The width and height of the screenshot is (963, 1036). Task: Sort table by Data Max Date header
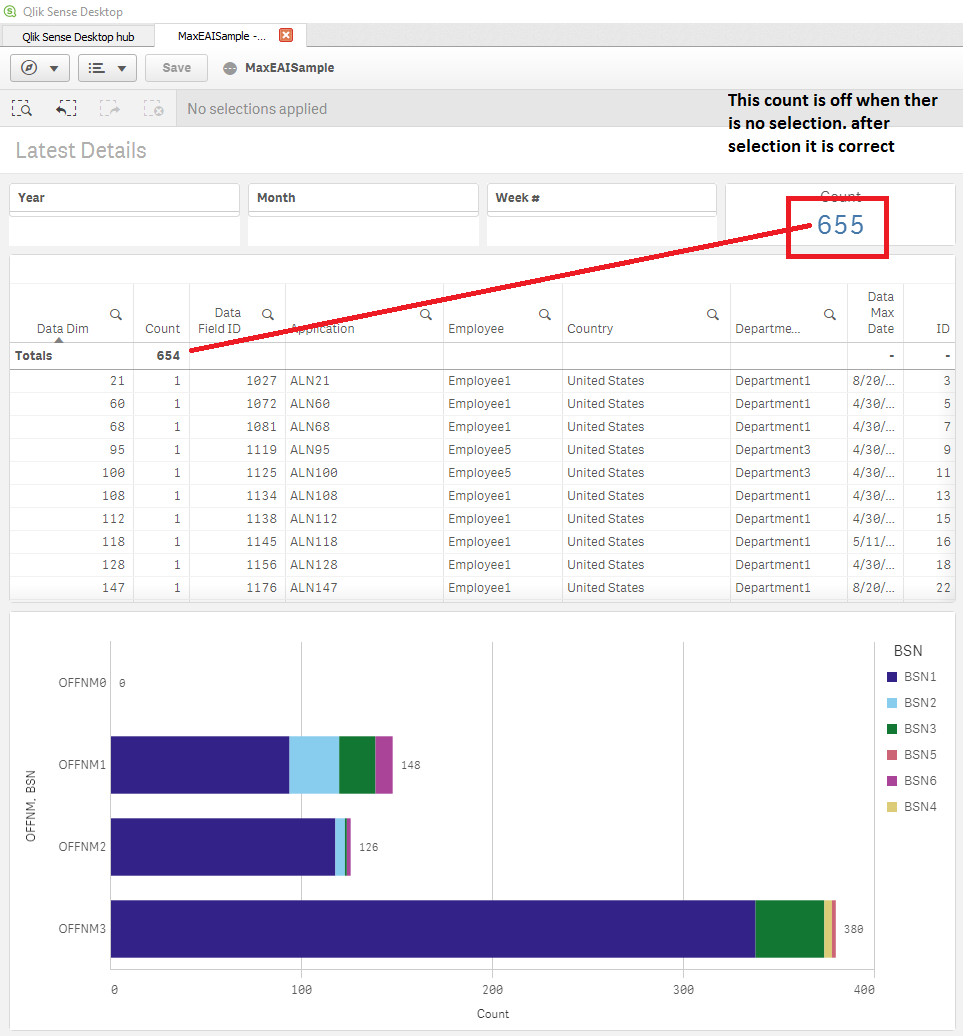(x=880, y=312)
